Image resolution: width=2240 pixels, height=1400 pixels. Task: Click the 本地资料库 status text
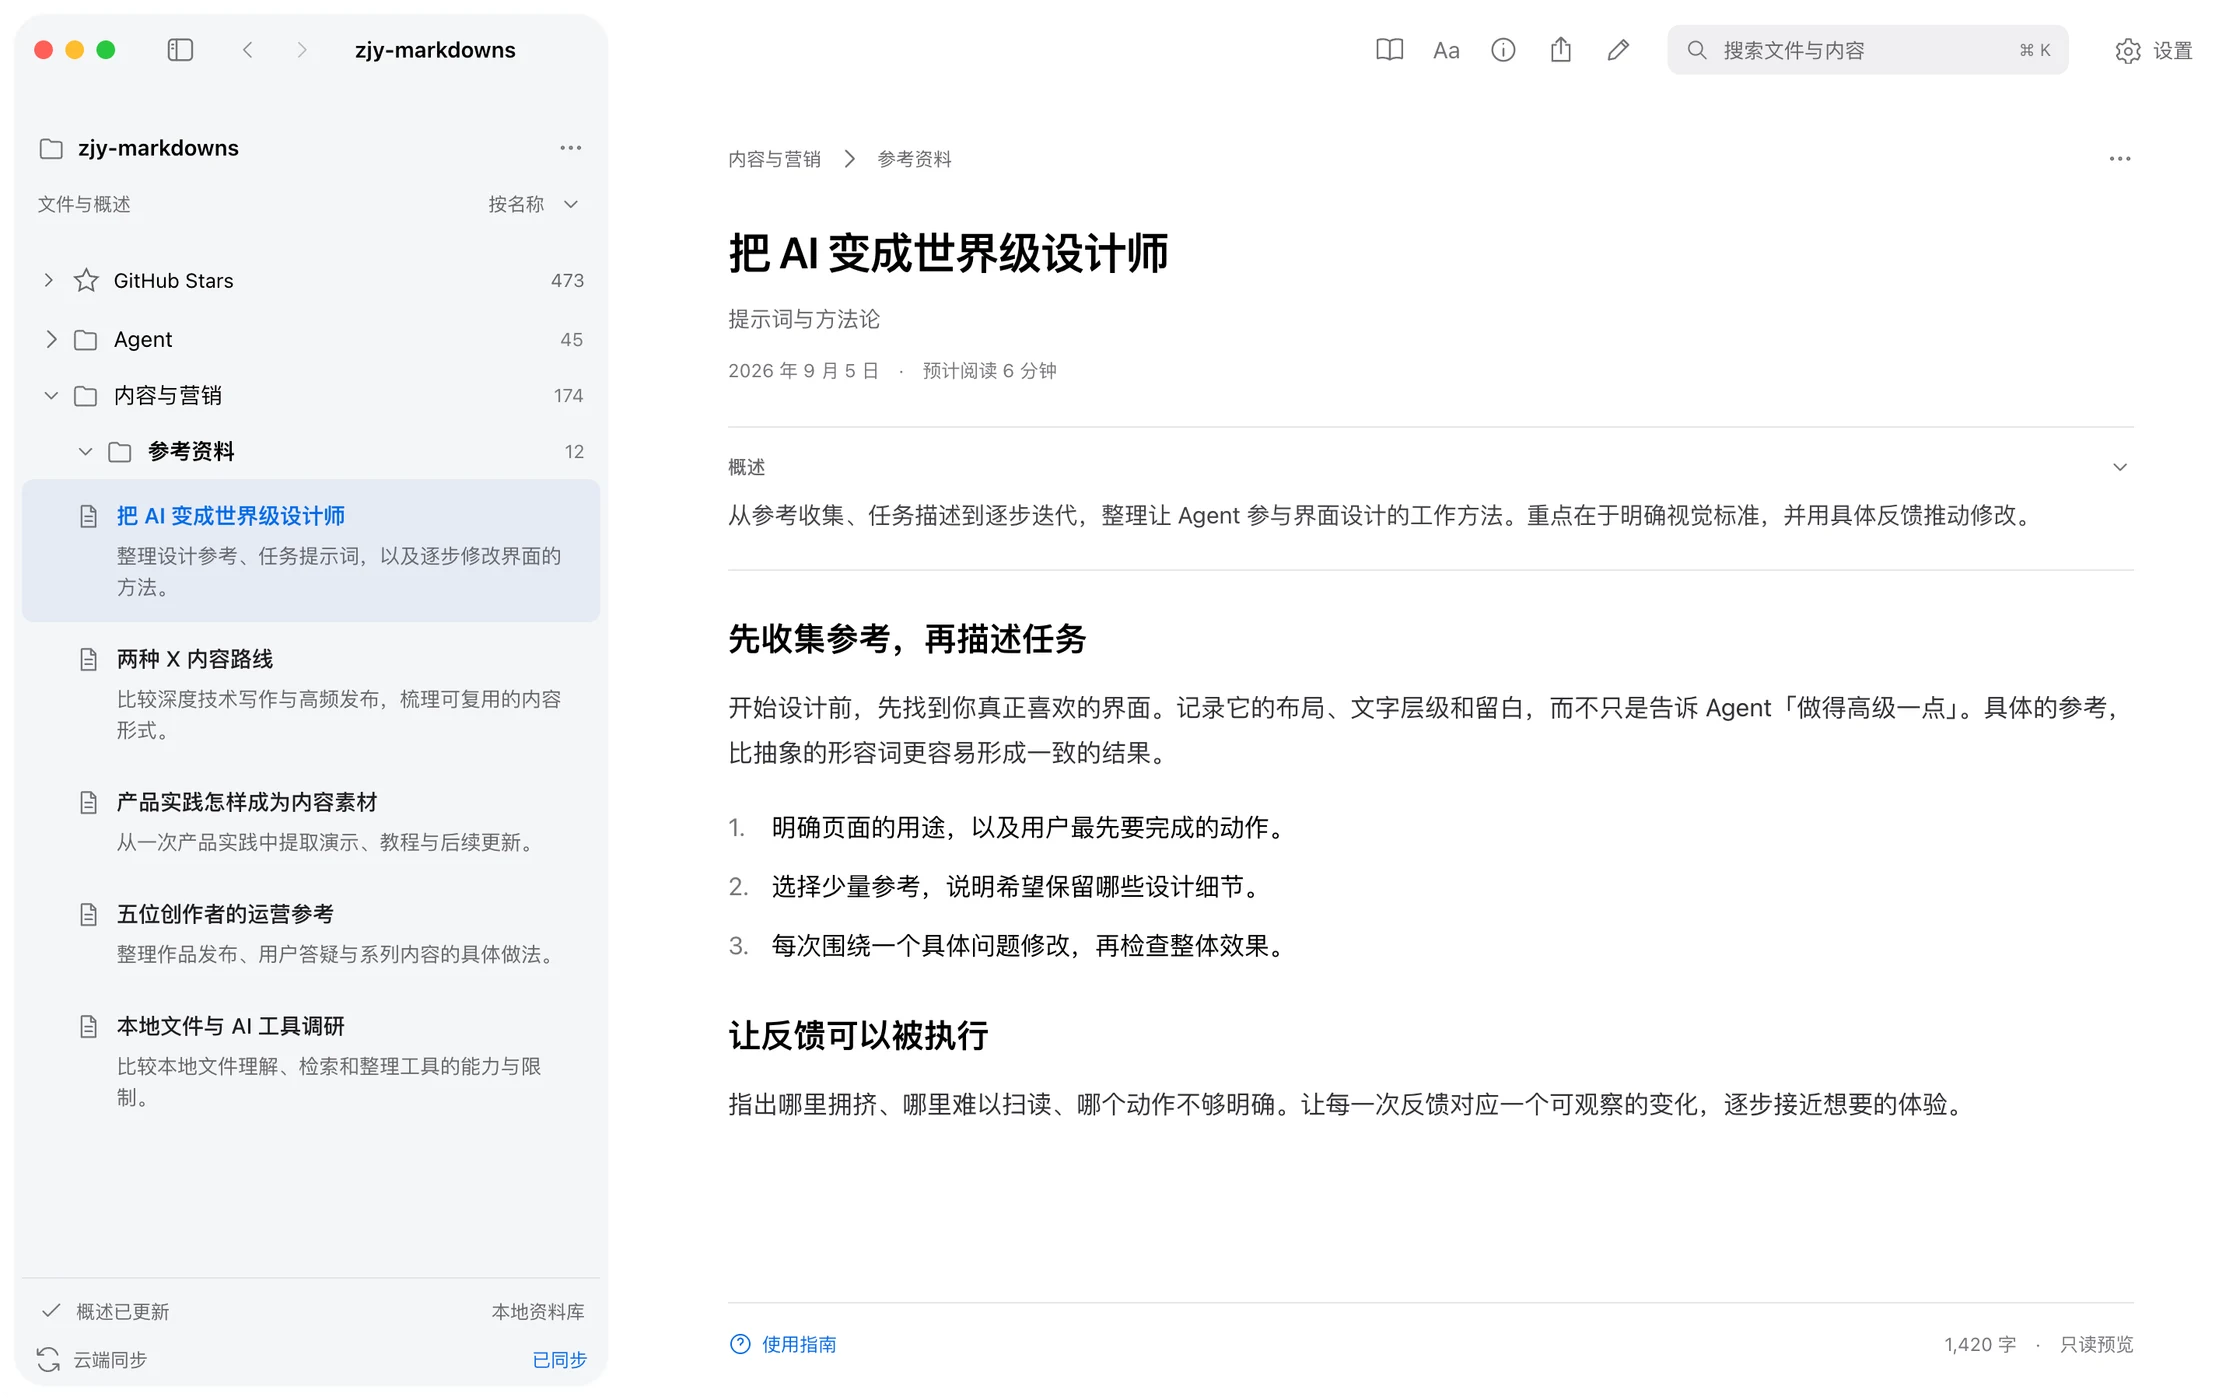click(x=538, y=1312)
